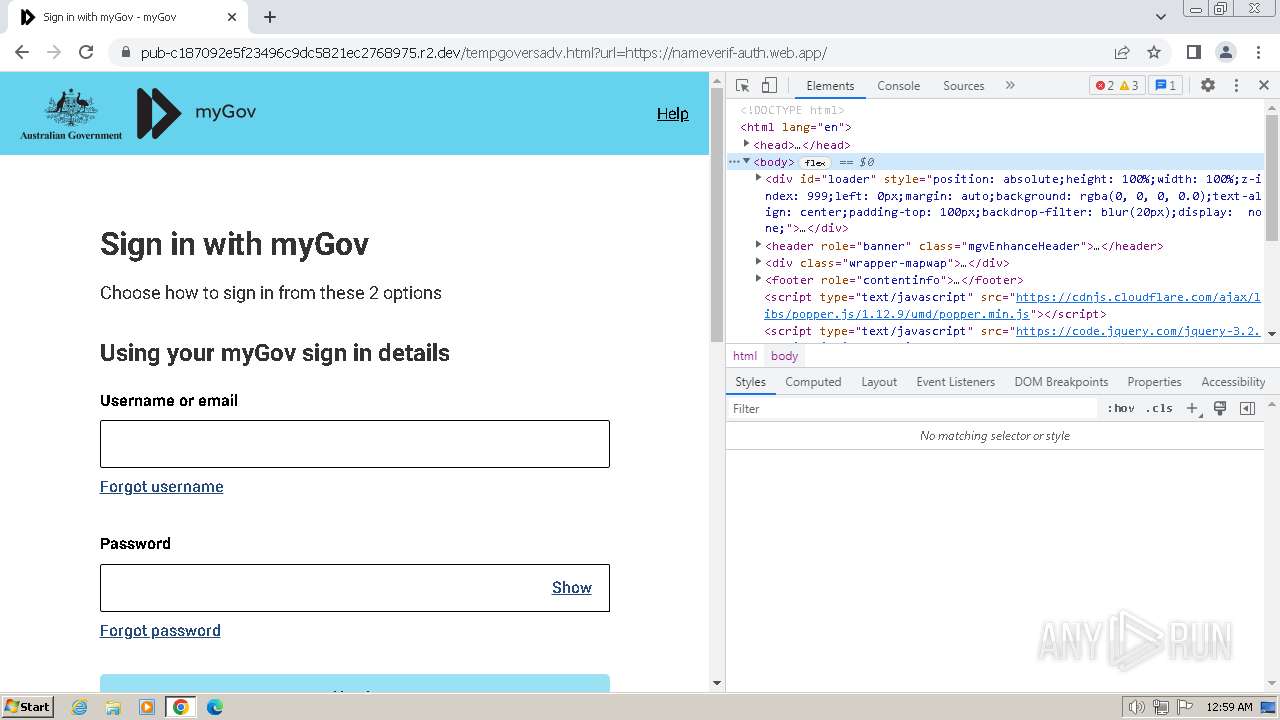1280x720 pixels.
Task: Go back in browser history
Action: 22,52
